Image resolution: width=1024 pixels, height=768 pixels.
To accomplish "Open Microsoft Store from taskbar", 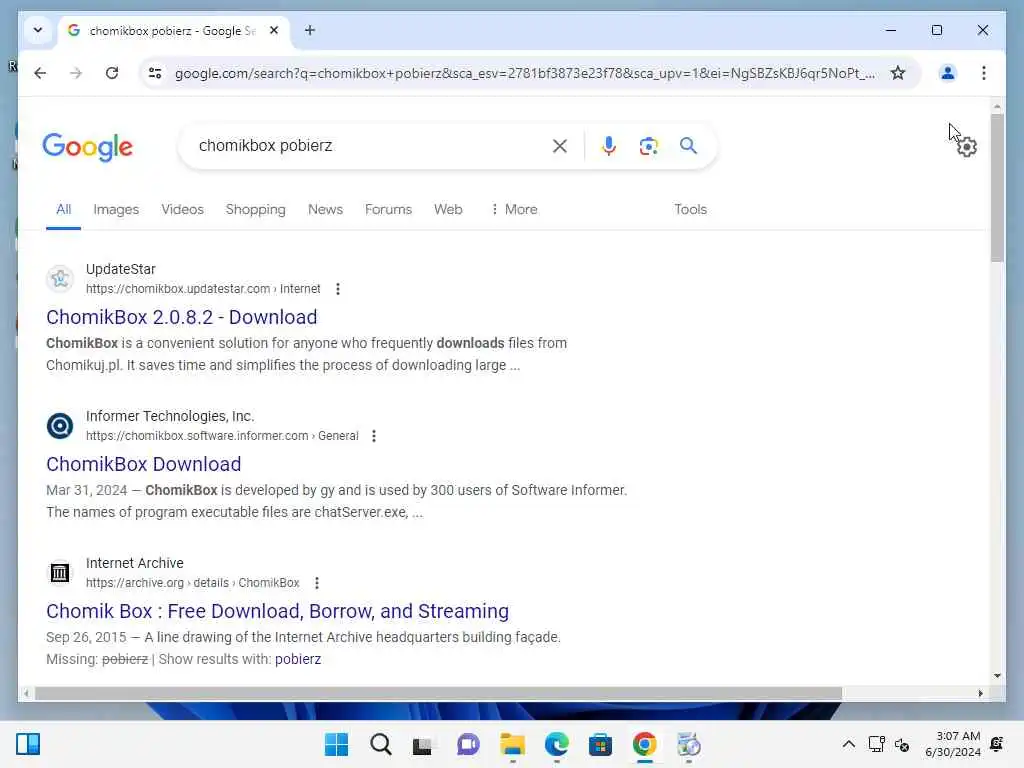I will coord(600,744).
